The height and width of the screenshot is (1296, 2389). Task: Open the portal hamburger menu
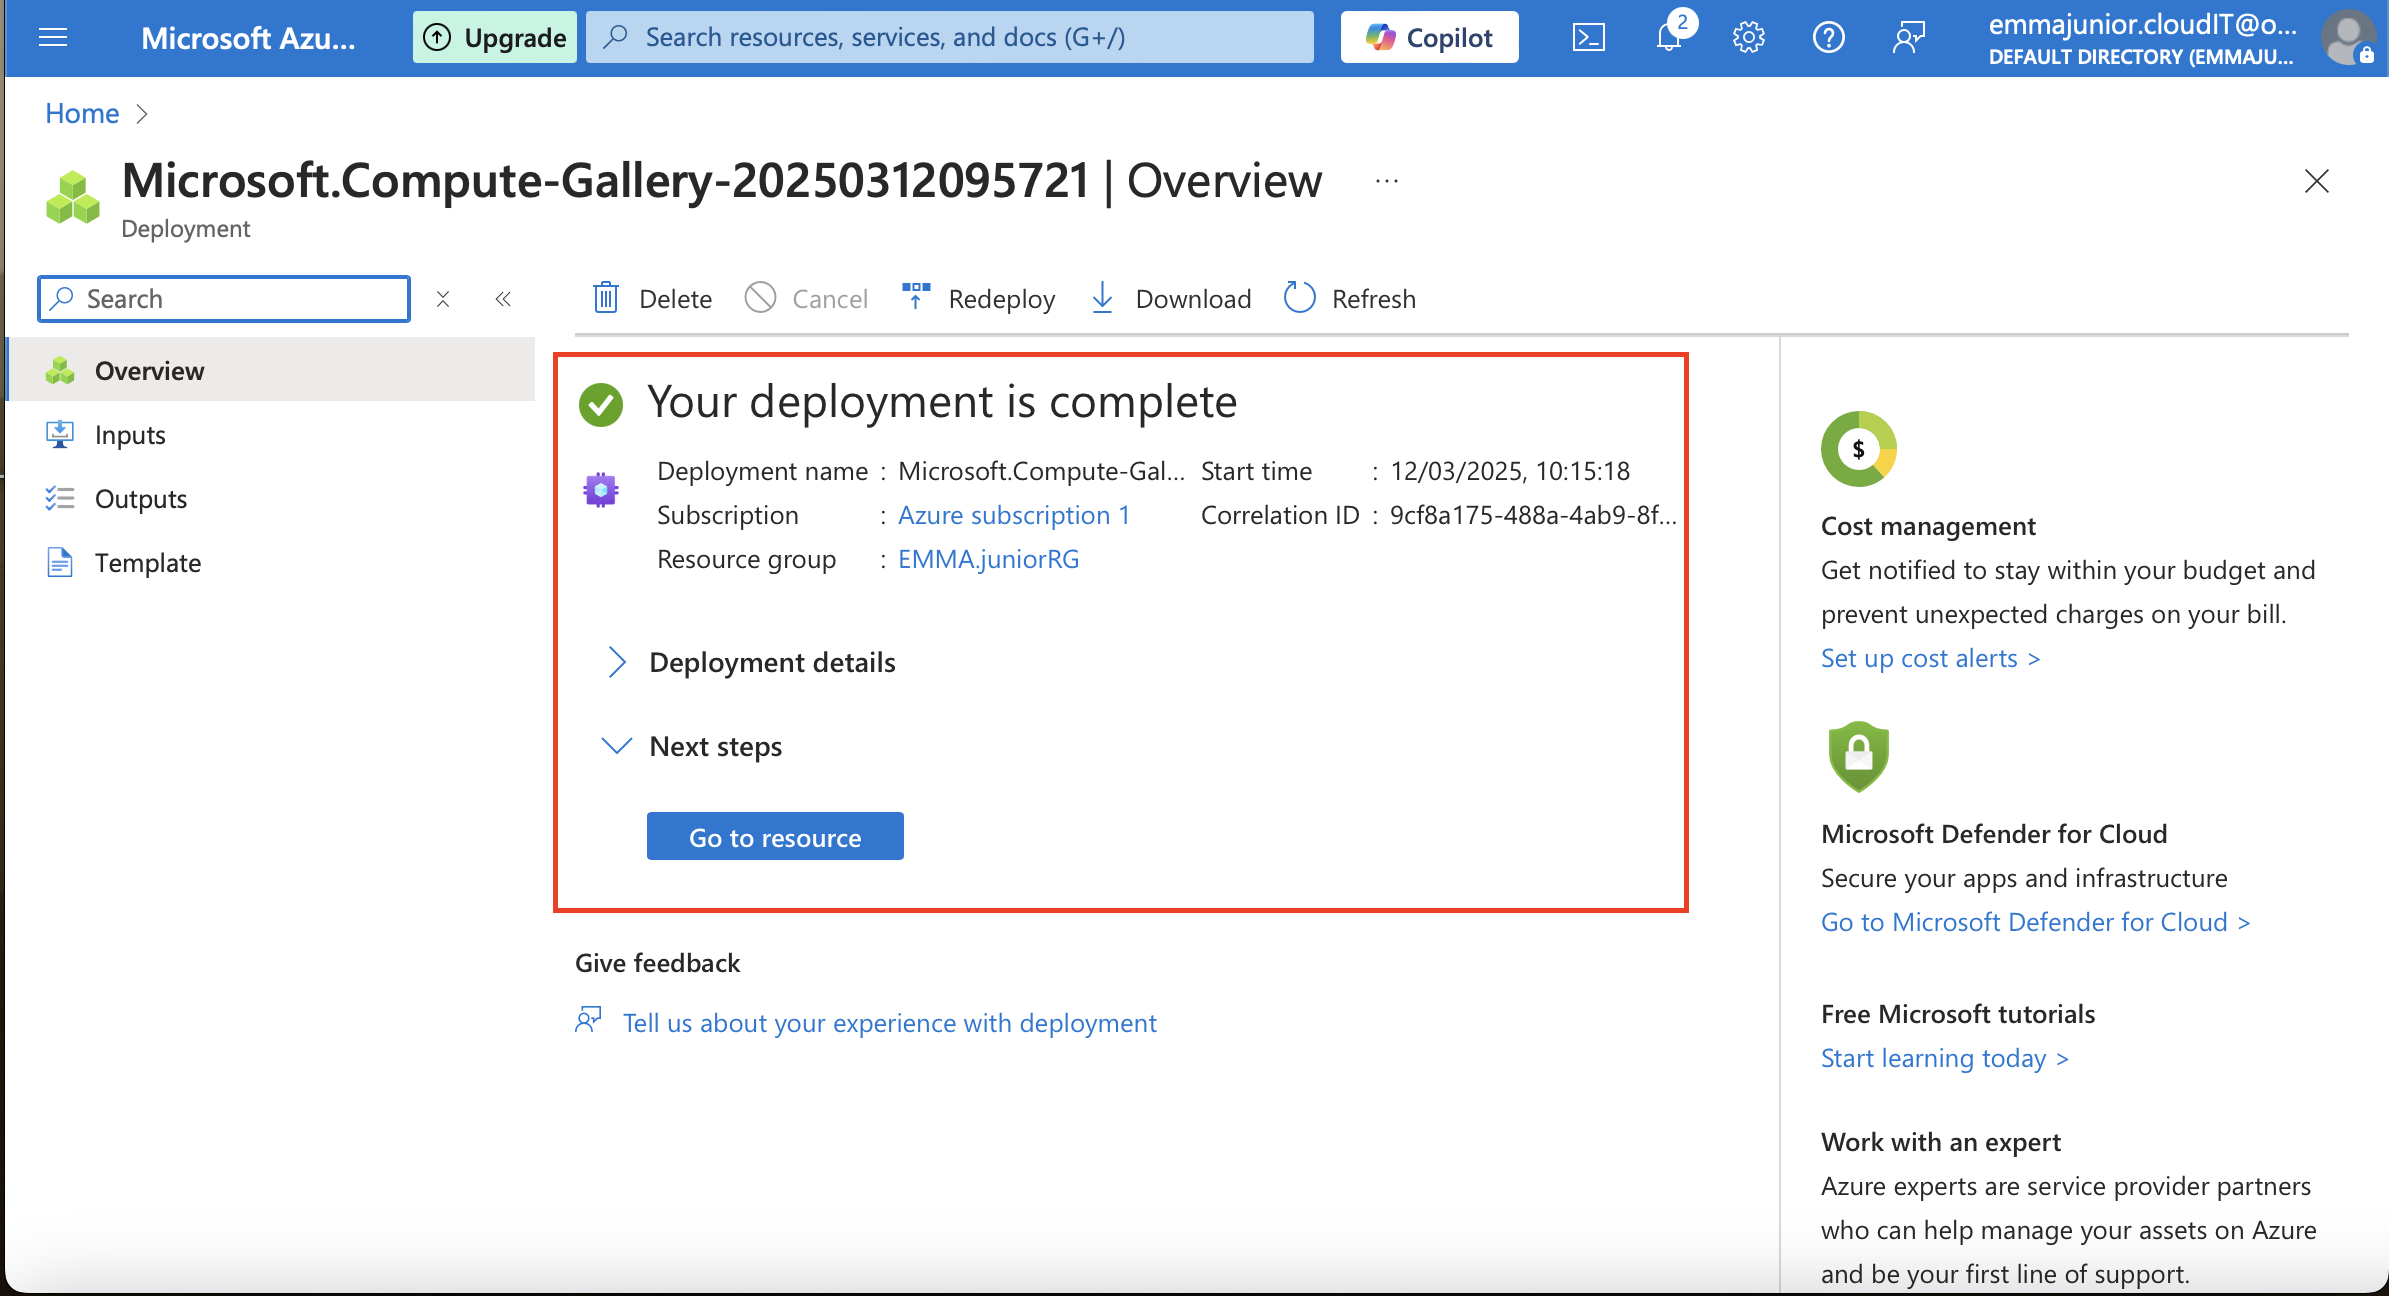(x=53, y=38)
